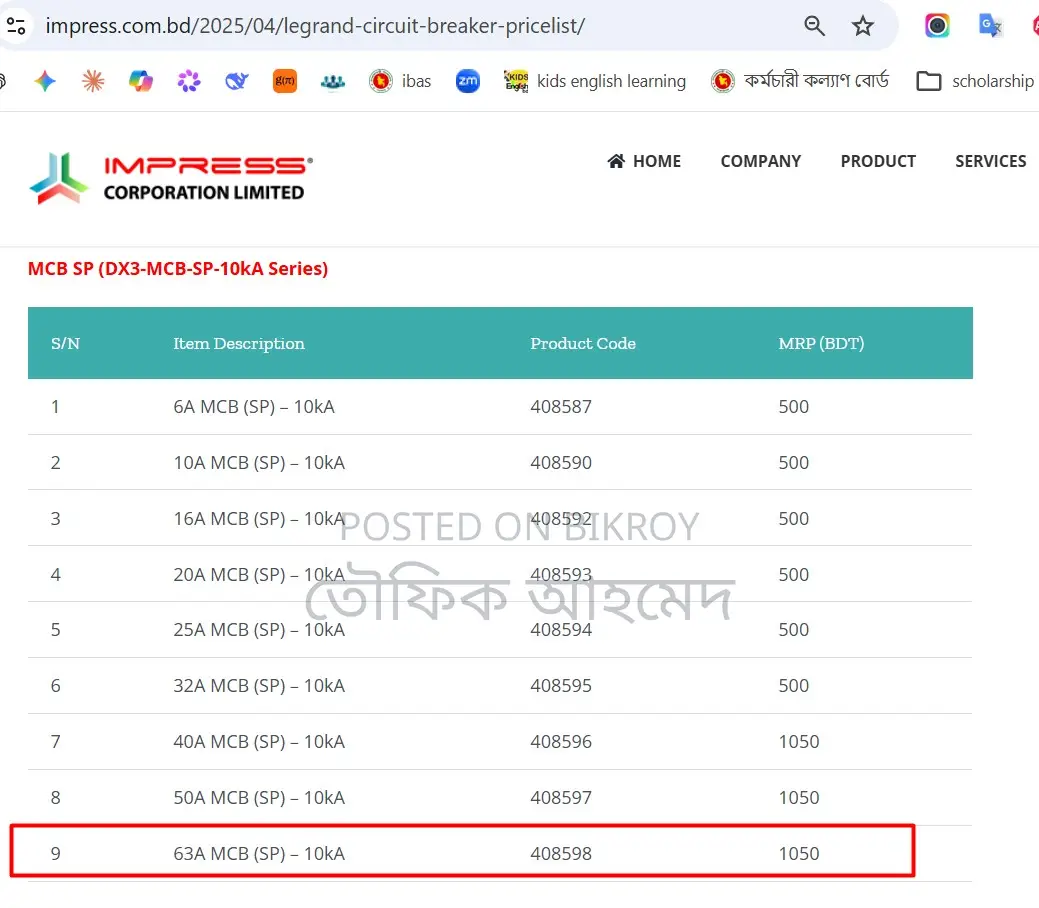This screenshot has height=908, width=1039.
Task: Click the MCB SP (DX3-MCB-SP-10kA Series) heading
Action: tap(178, 268)
